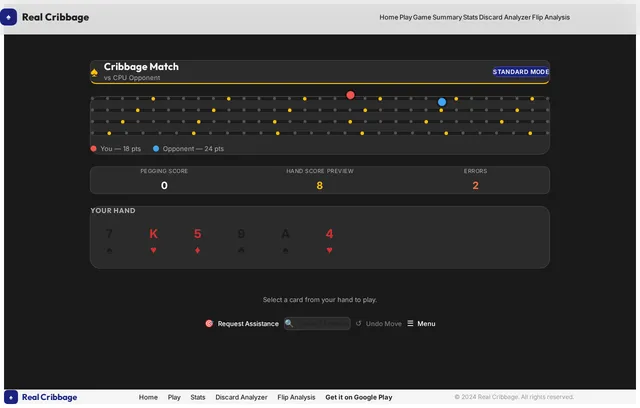
Task: Click the search input field near Undo Move
Action: click(x=317, y=324)
